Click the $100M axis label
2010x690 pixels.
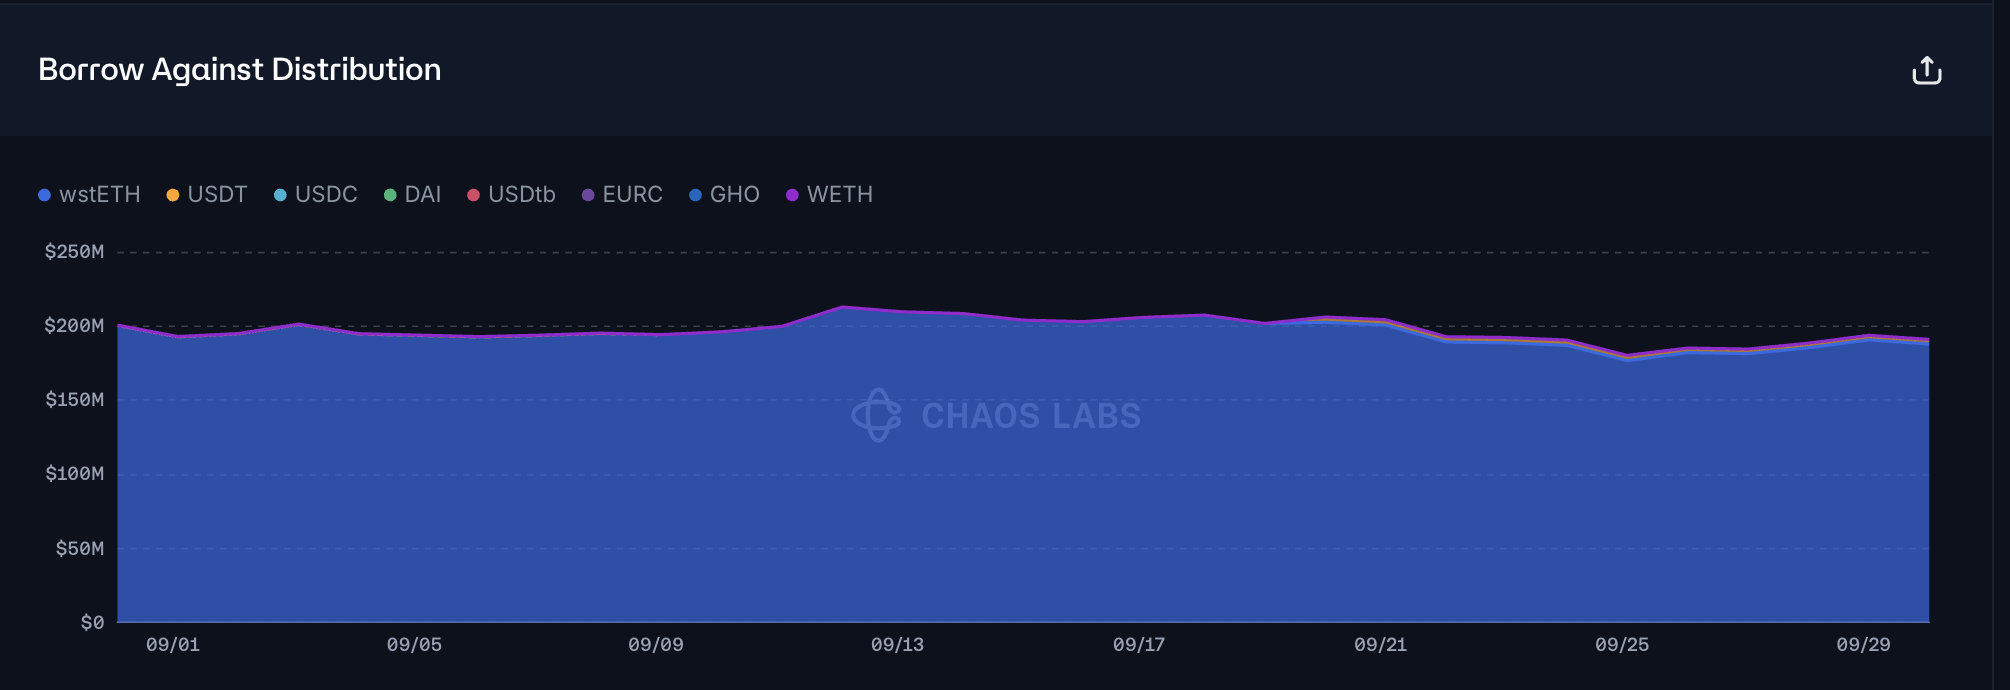pos(74,474)
